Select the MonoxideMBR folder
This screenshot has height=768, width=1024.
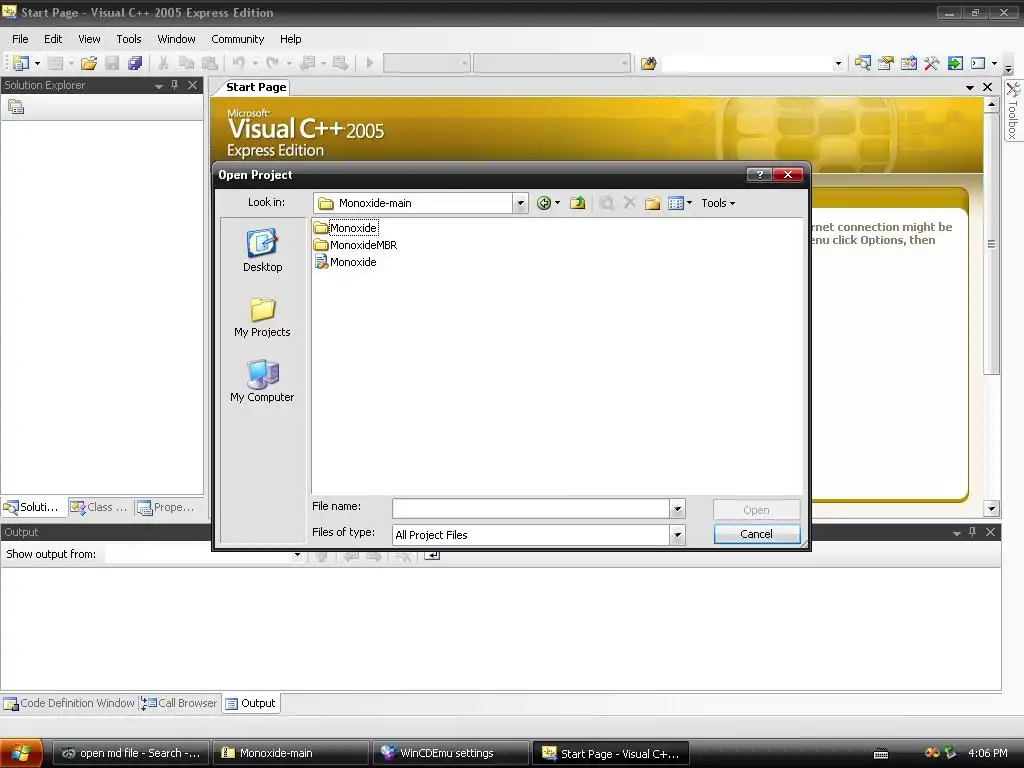356,245
